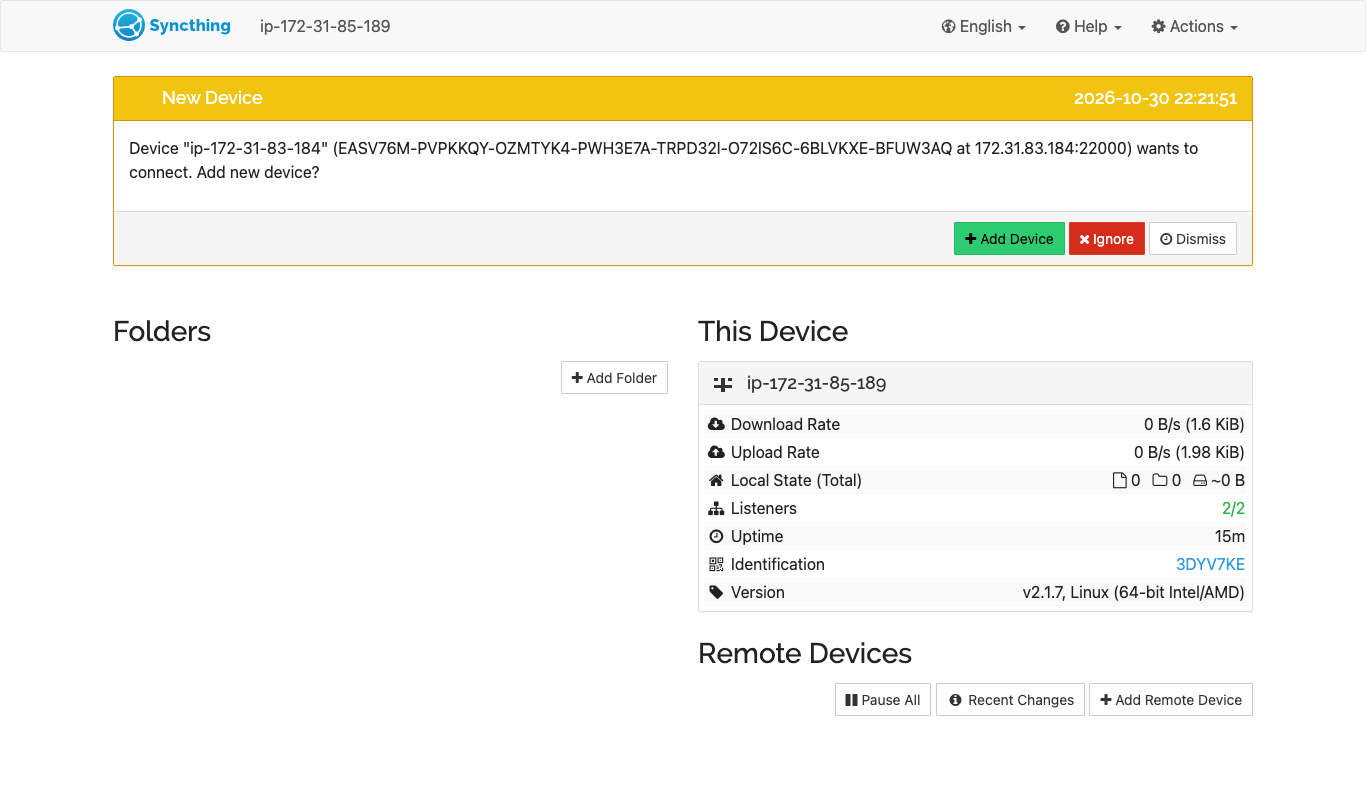This screenshot has width=1366, height=800.
Task: Open the Actions dropdown menu
Action: click(x=1195, y=27)
